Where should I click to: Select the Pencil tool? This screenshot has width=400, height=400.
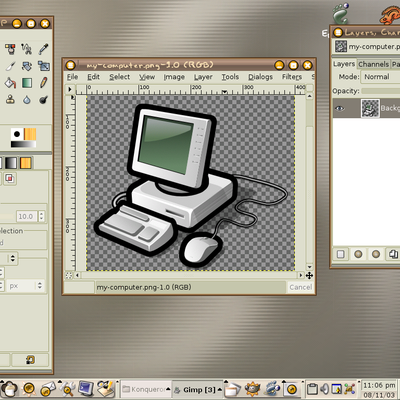point(43,83)
